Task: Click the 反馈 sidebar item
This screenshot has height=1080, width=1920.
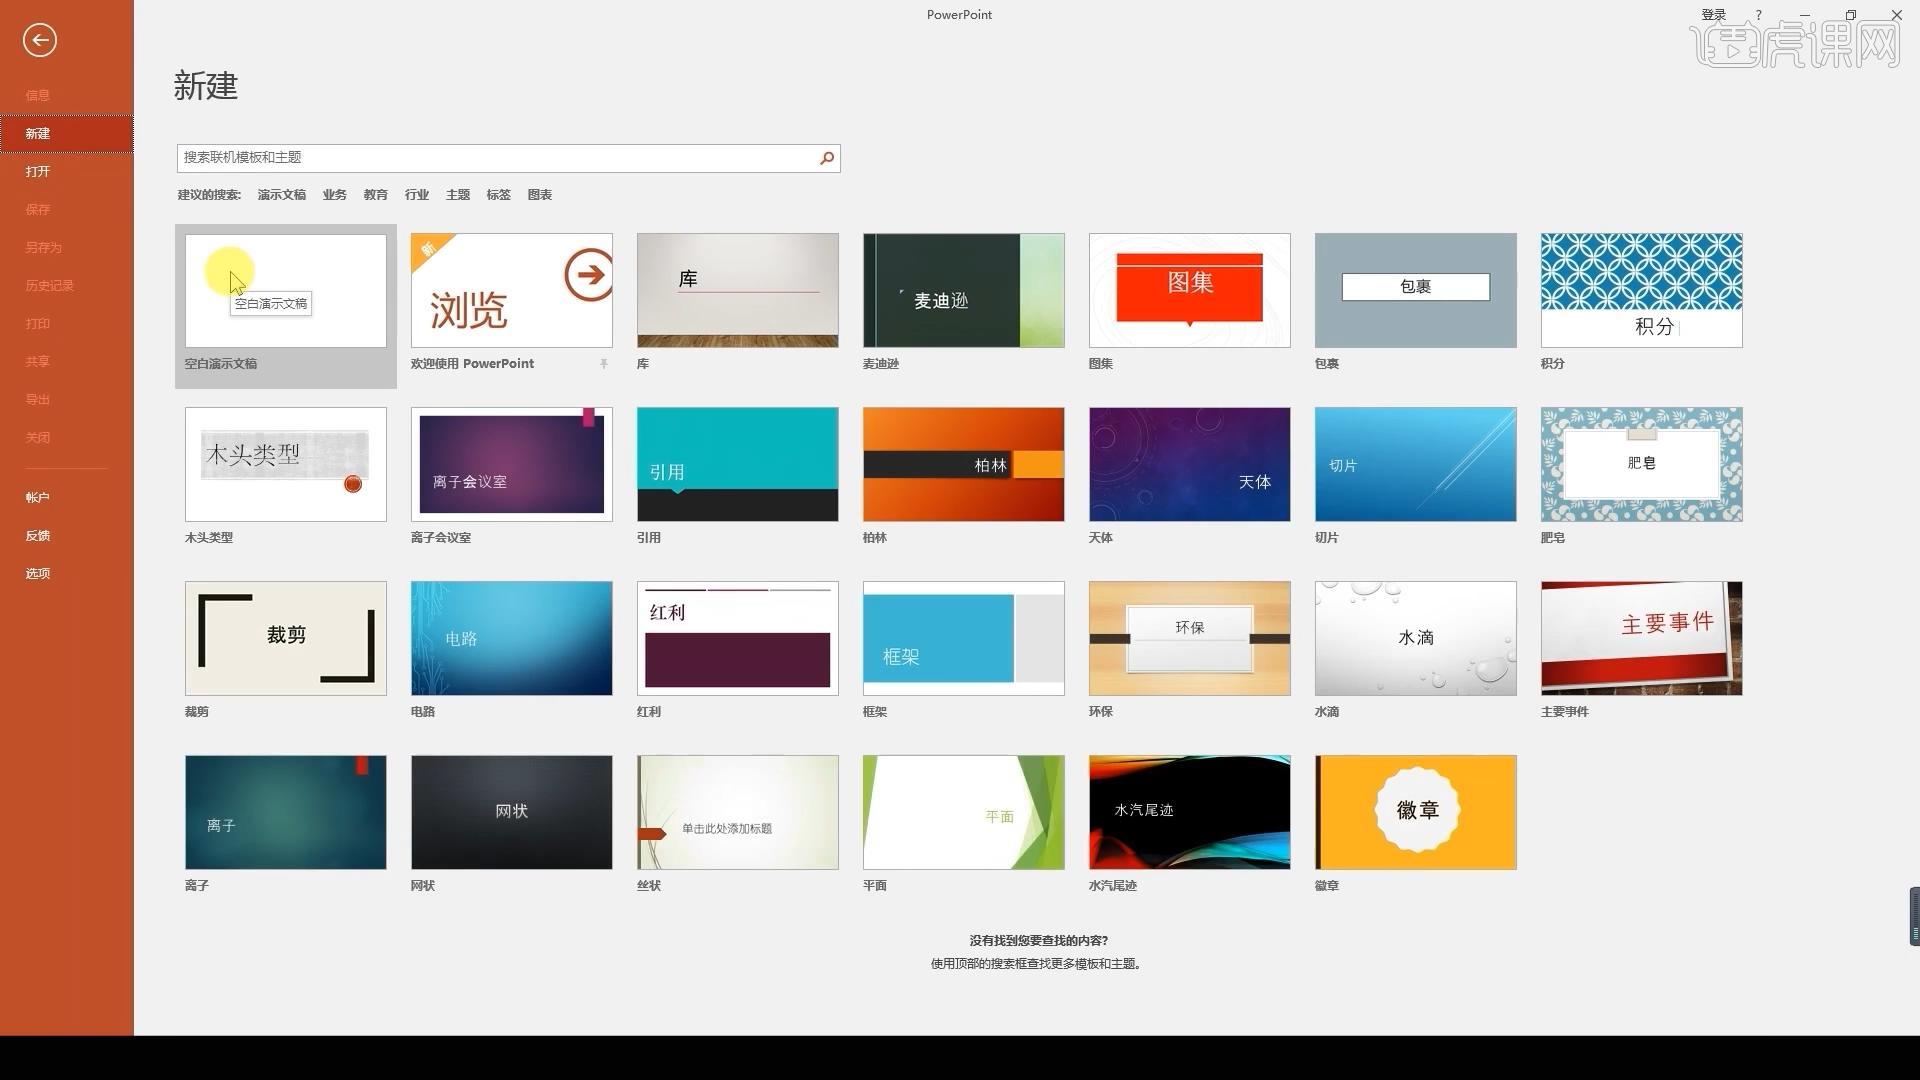Action: (x=38, y=535)
